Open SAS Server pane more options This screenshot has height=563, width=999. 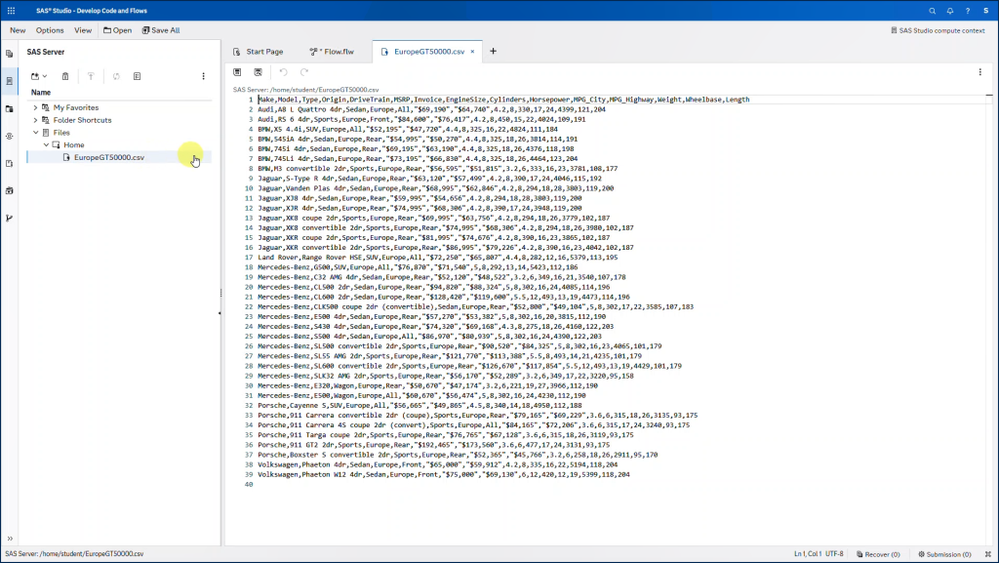[203, 76]
